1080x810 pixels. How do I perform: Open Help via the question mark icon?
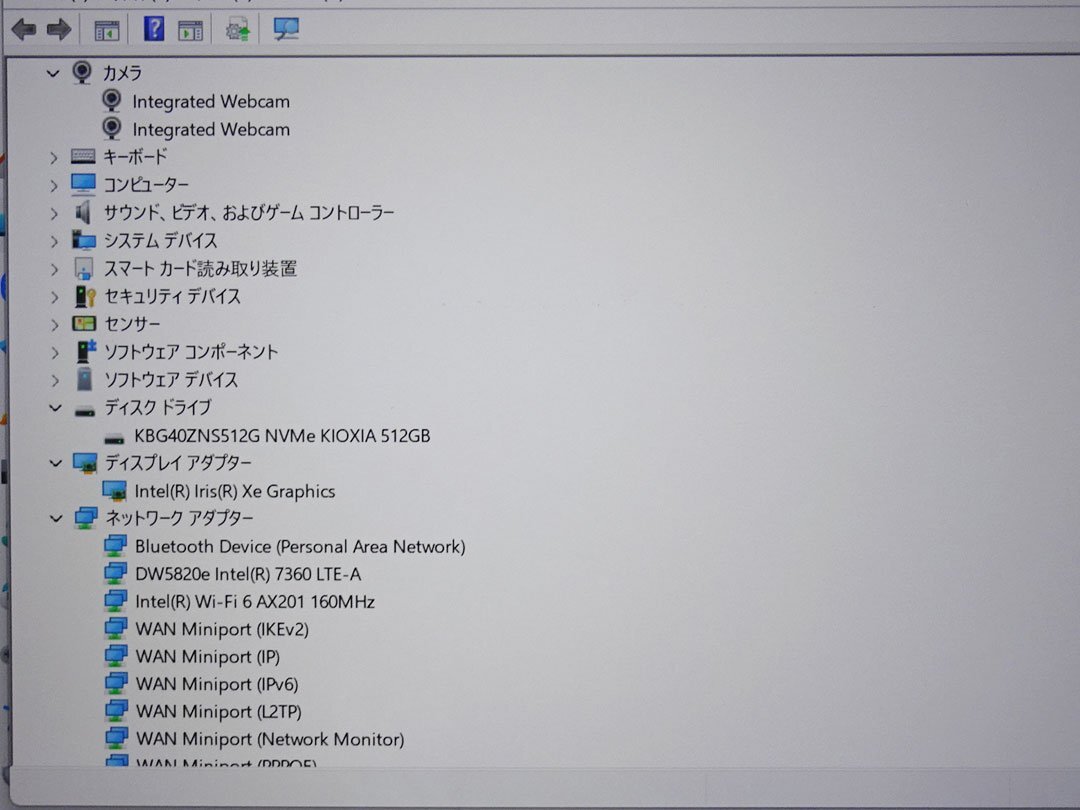(154, 29)
